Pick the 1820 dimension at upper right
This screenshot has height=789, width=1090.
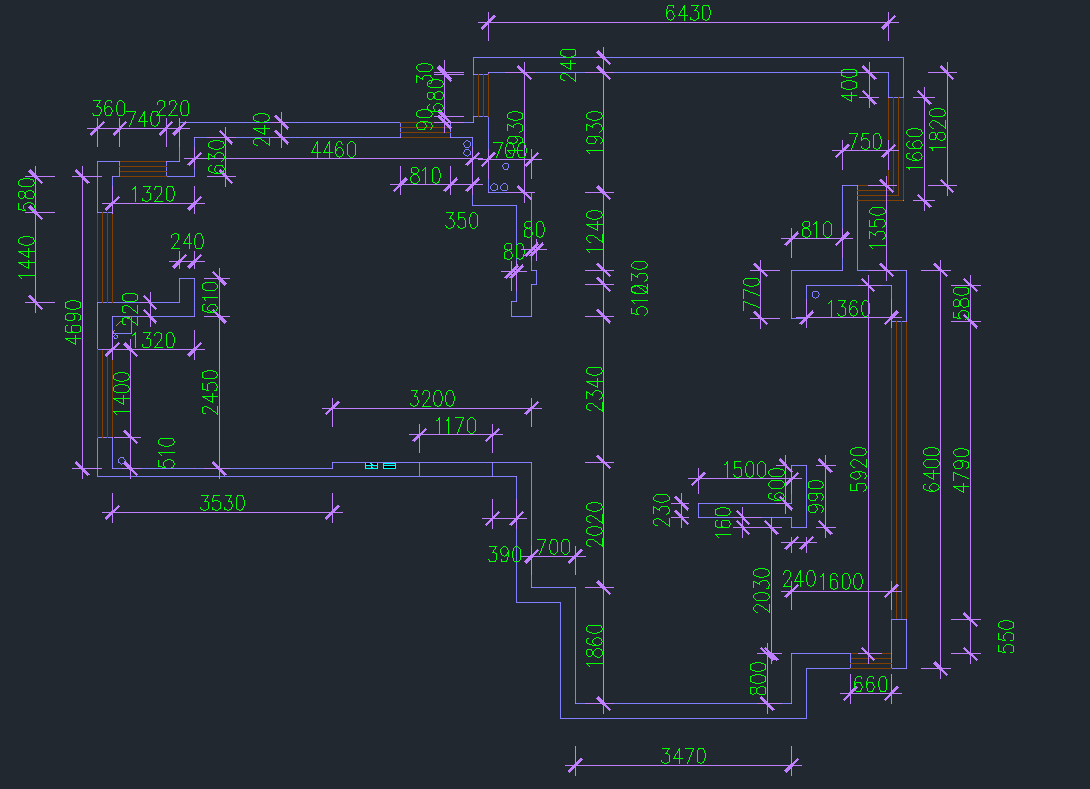pyautogui.click(x=938, y=129)
